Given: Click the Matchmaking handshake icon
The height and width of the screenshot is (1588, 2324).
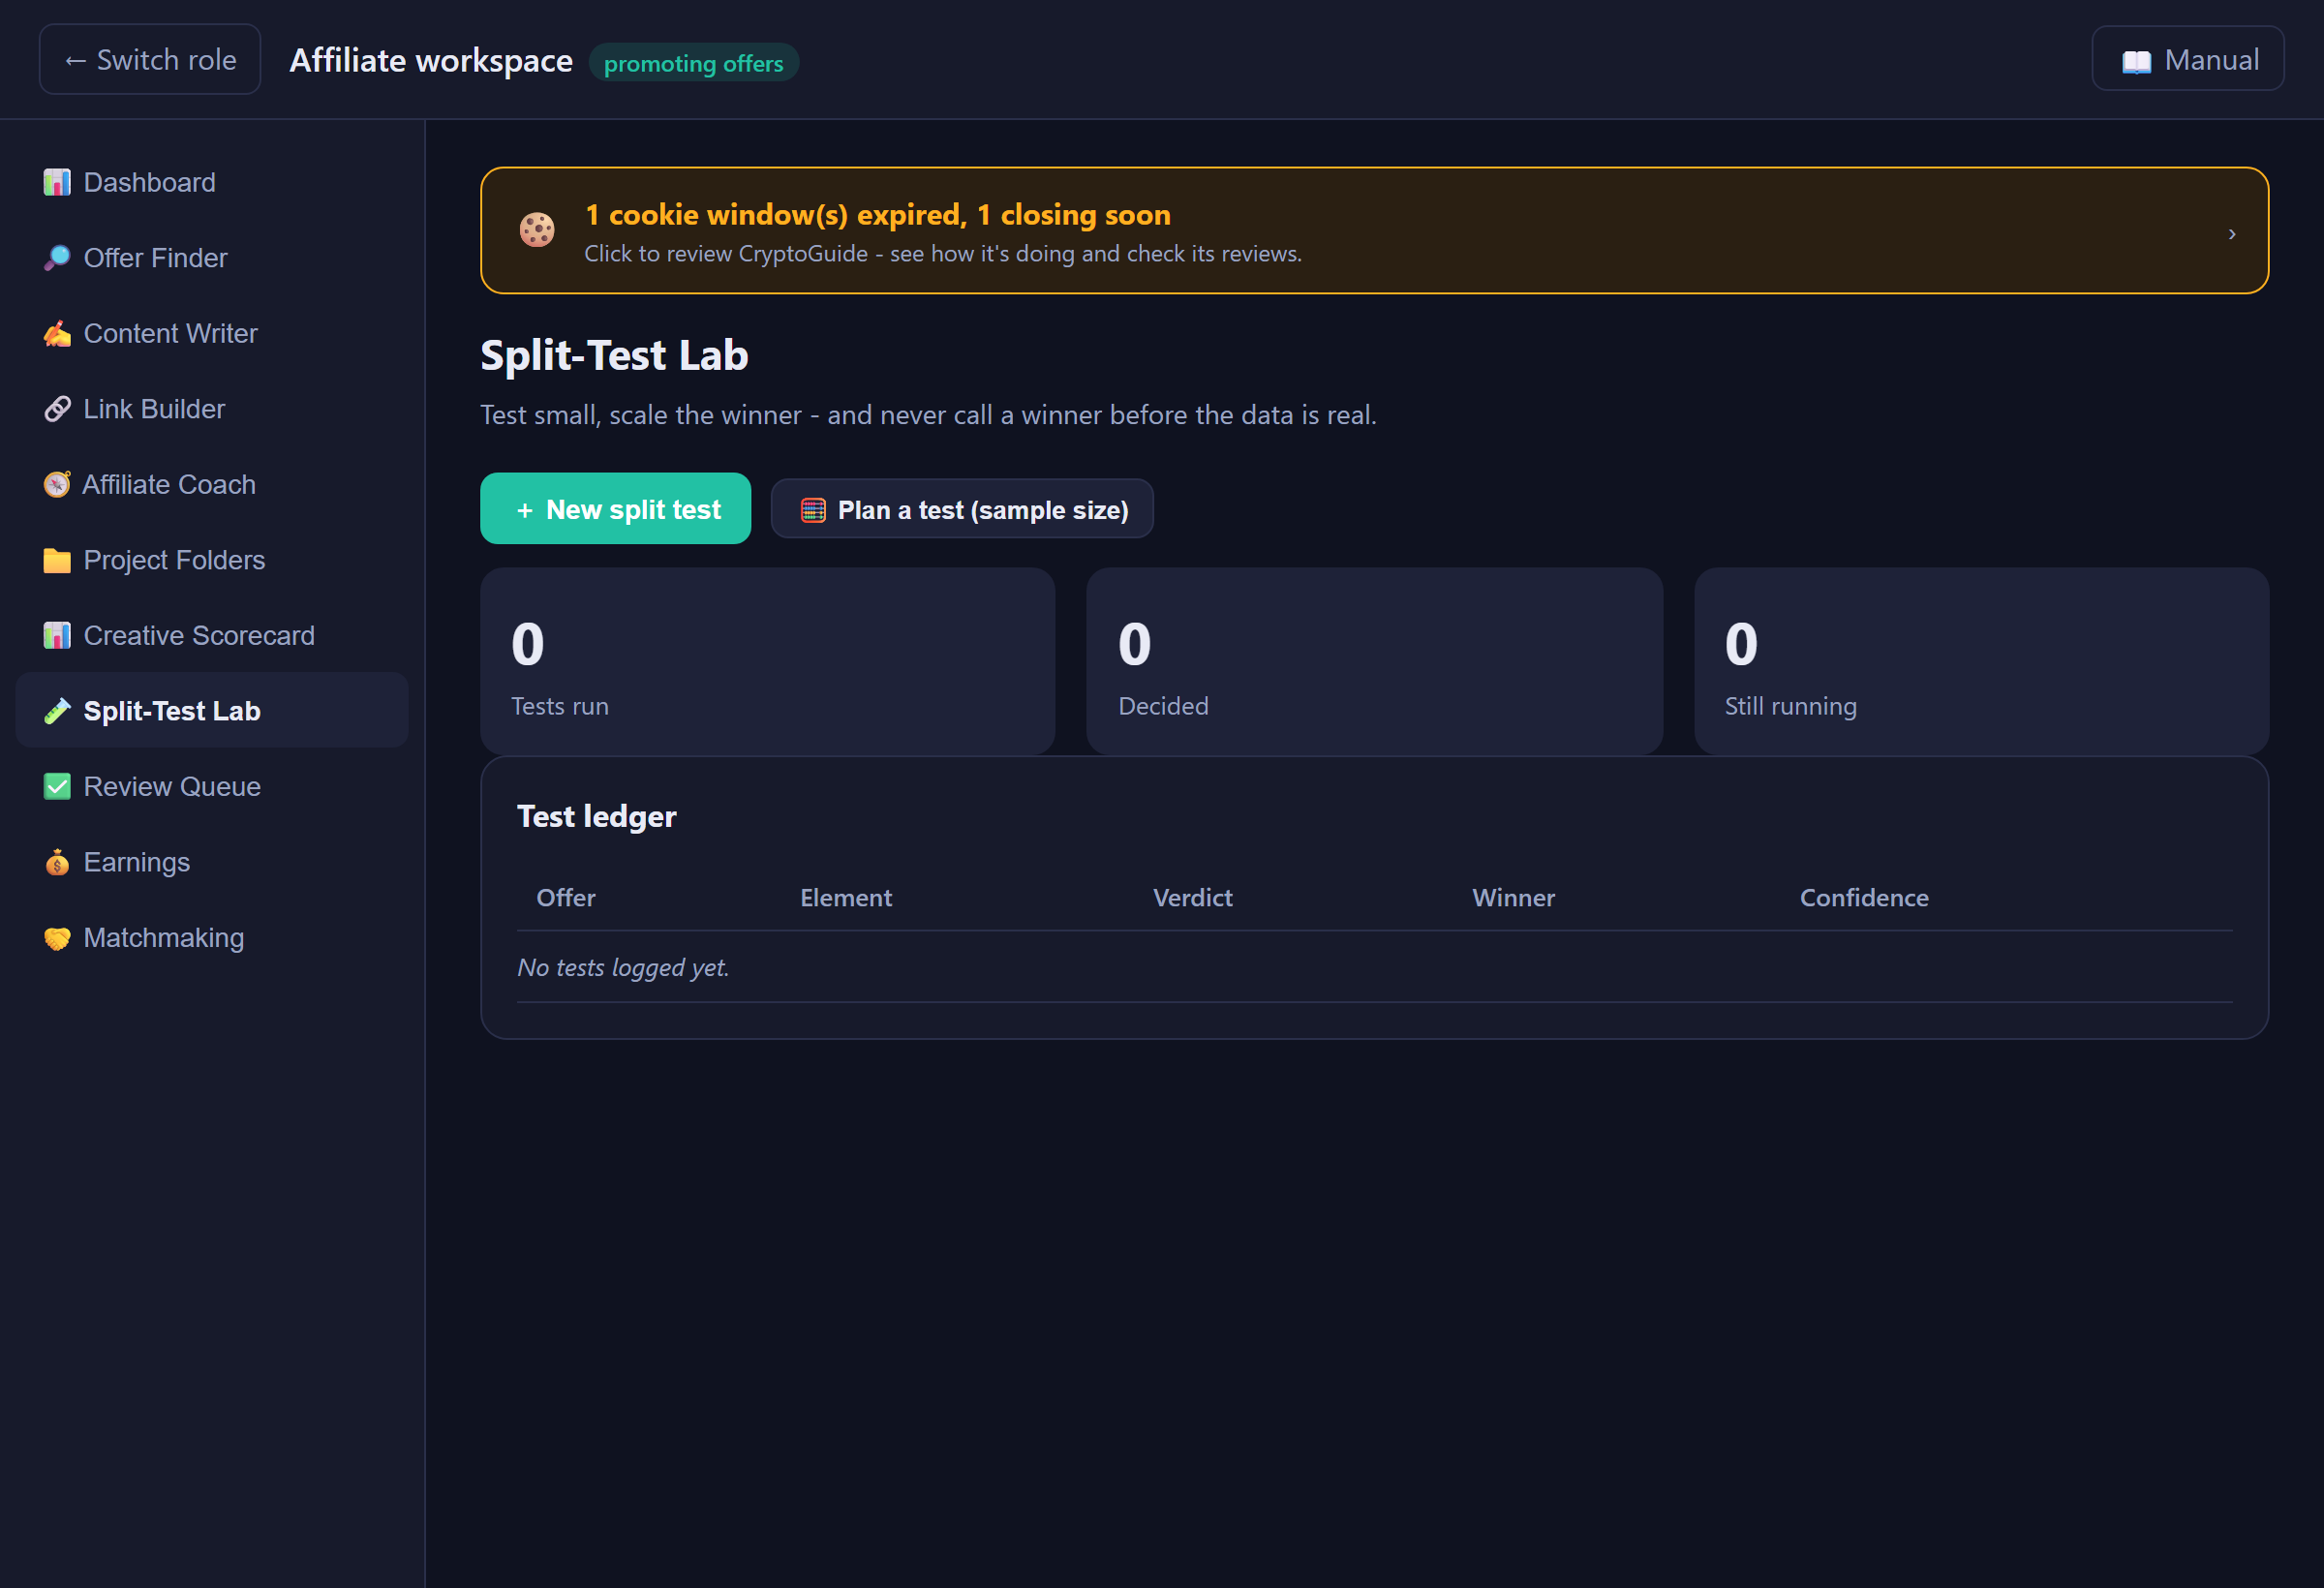Looking at the screenshot, I should (x=57, y=937).
